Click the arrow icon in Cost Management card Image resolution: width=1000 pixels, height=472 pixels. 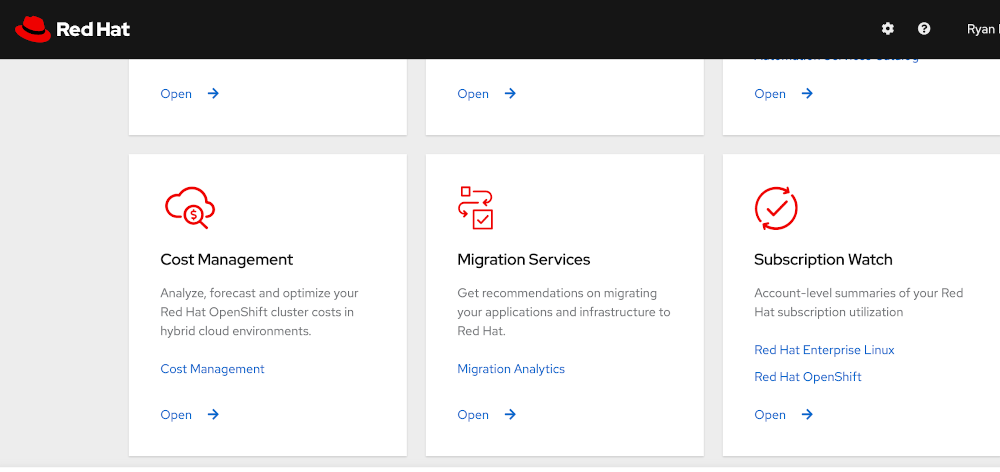214,415
